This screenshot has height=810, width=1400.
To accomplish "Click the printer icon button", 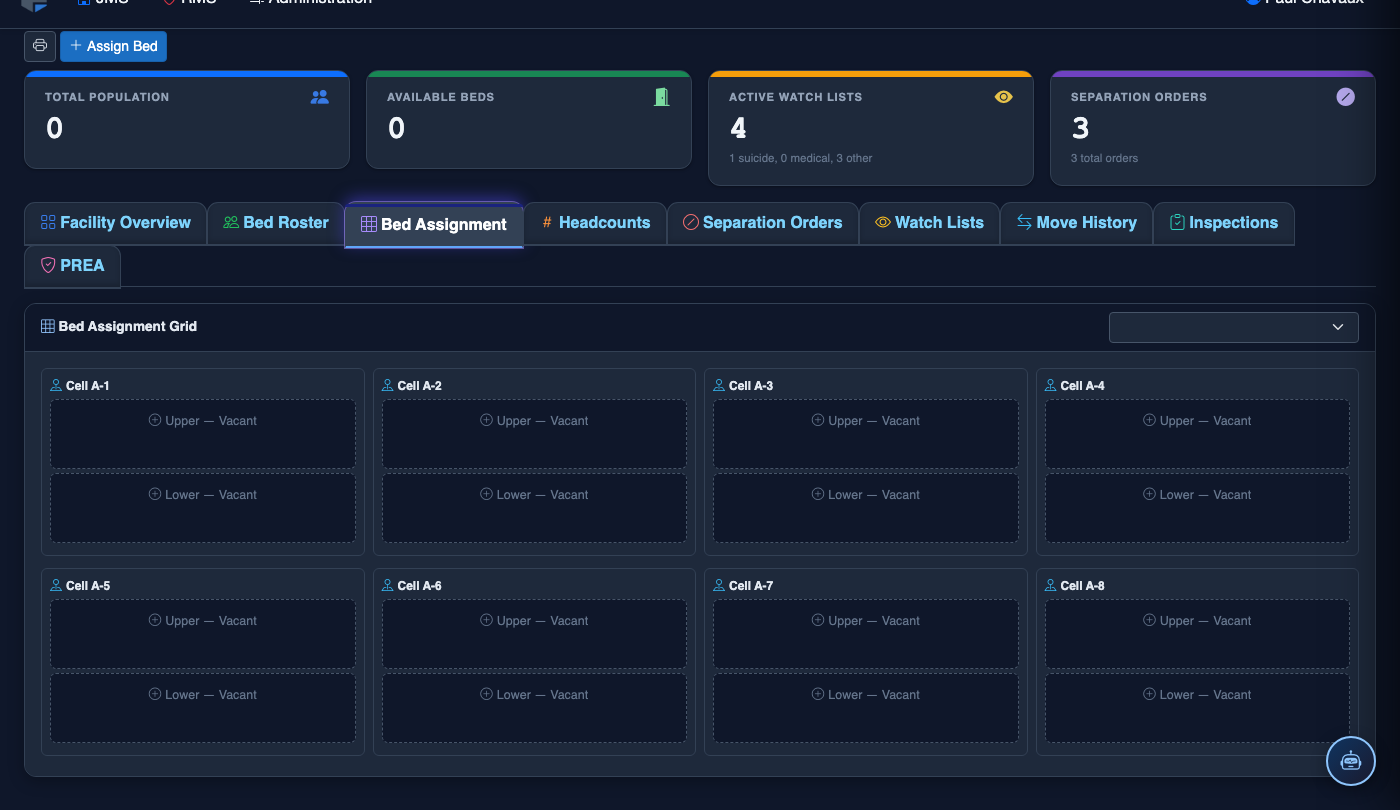I will [x=40, y=46].
